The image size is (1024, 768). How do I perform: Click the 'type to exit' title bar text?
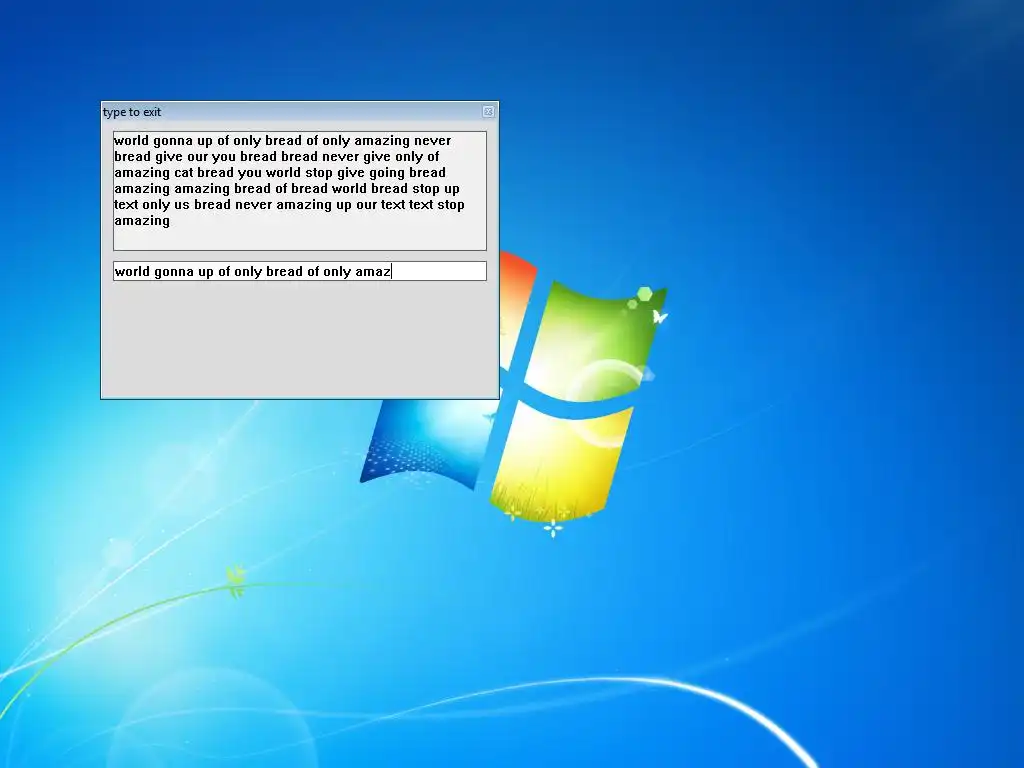pyautogui.click(x=132, y=112)
